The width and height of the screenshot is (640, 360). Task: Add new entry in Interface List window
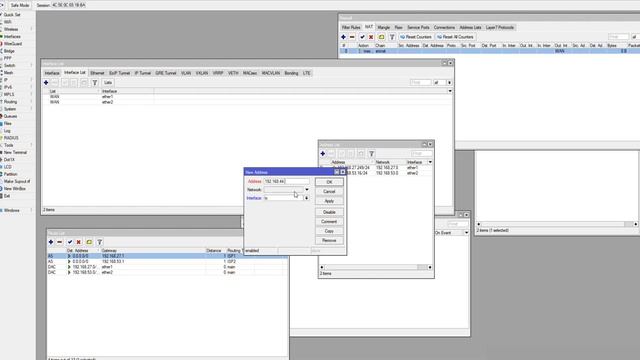pyautogui.click(x=46, y=82)
